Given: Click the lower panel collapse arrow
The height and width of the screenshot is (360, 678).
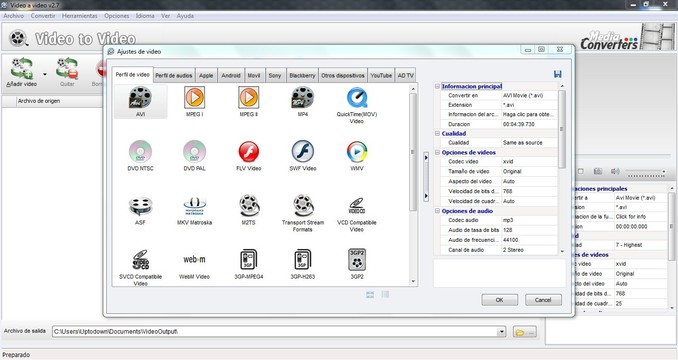Looking at the screenshot, I should (x=426, y=196).
